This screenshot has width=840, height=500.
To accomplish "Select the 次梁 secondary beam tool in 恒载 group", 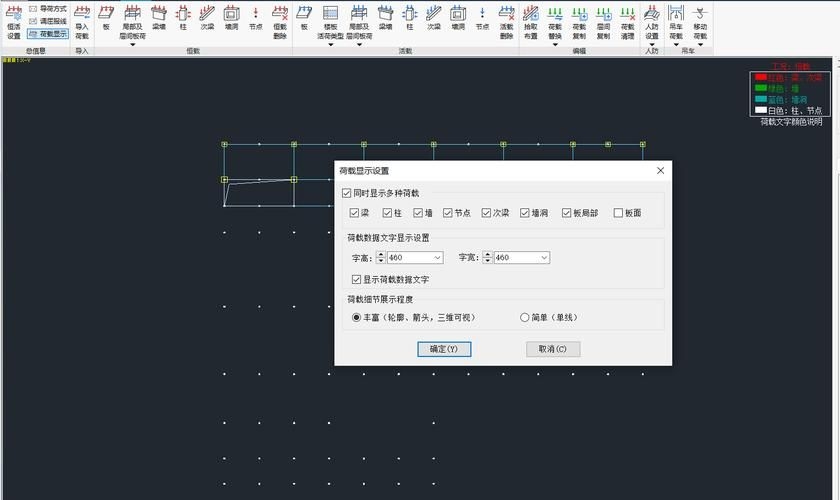I will (207, 18).
